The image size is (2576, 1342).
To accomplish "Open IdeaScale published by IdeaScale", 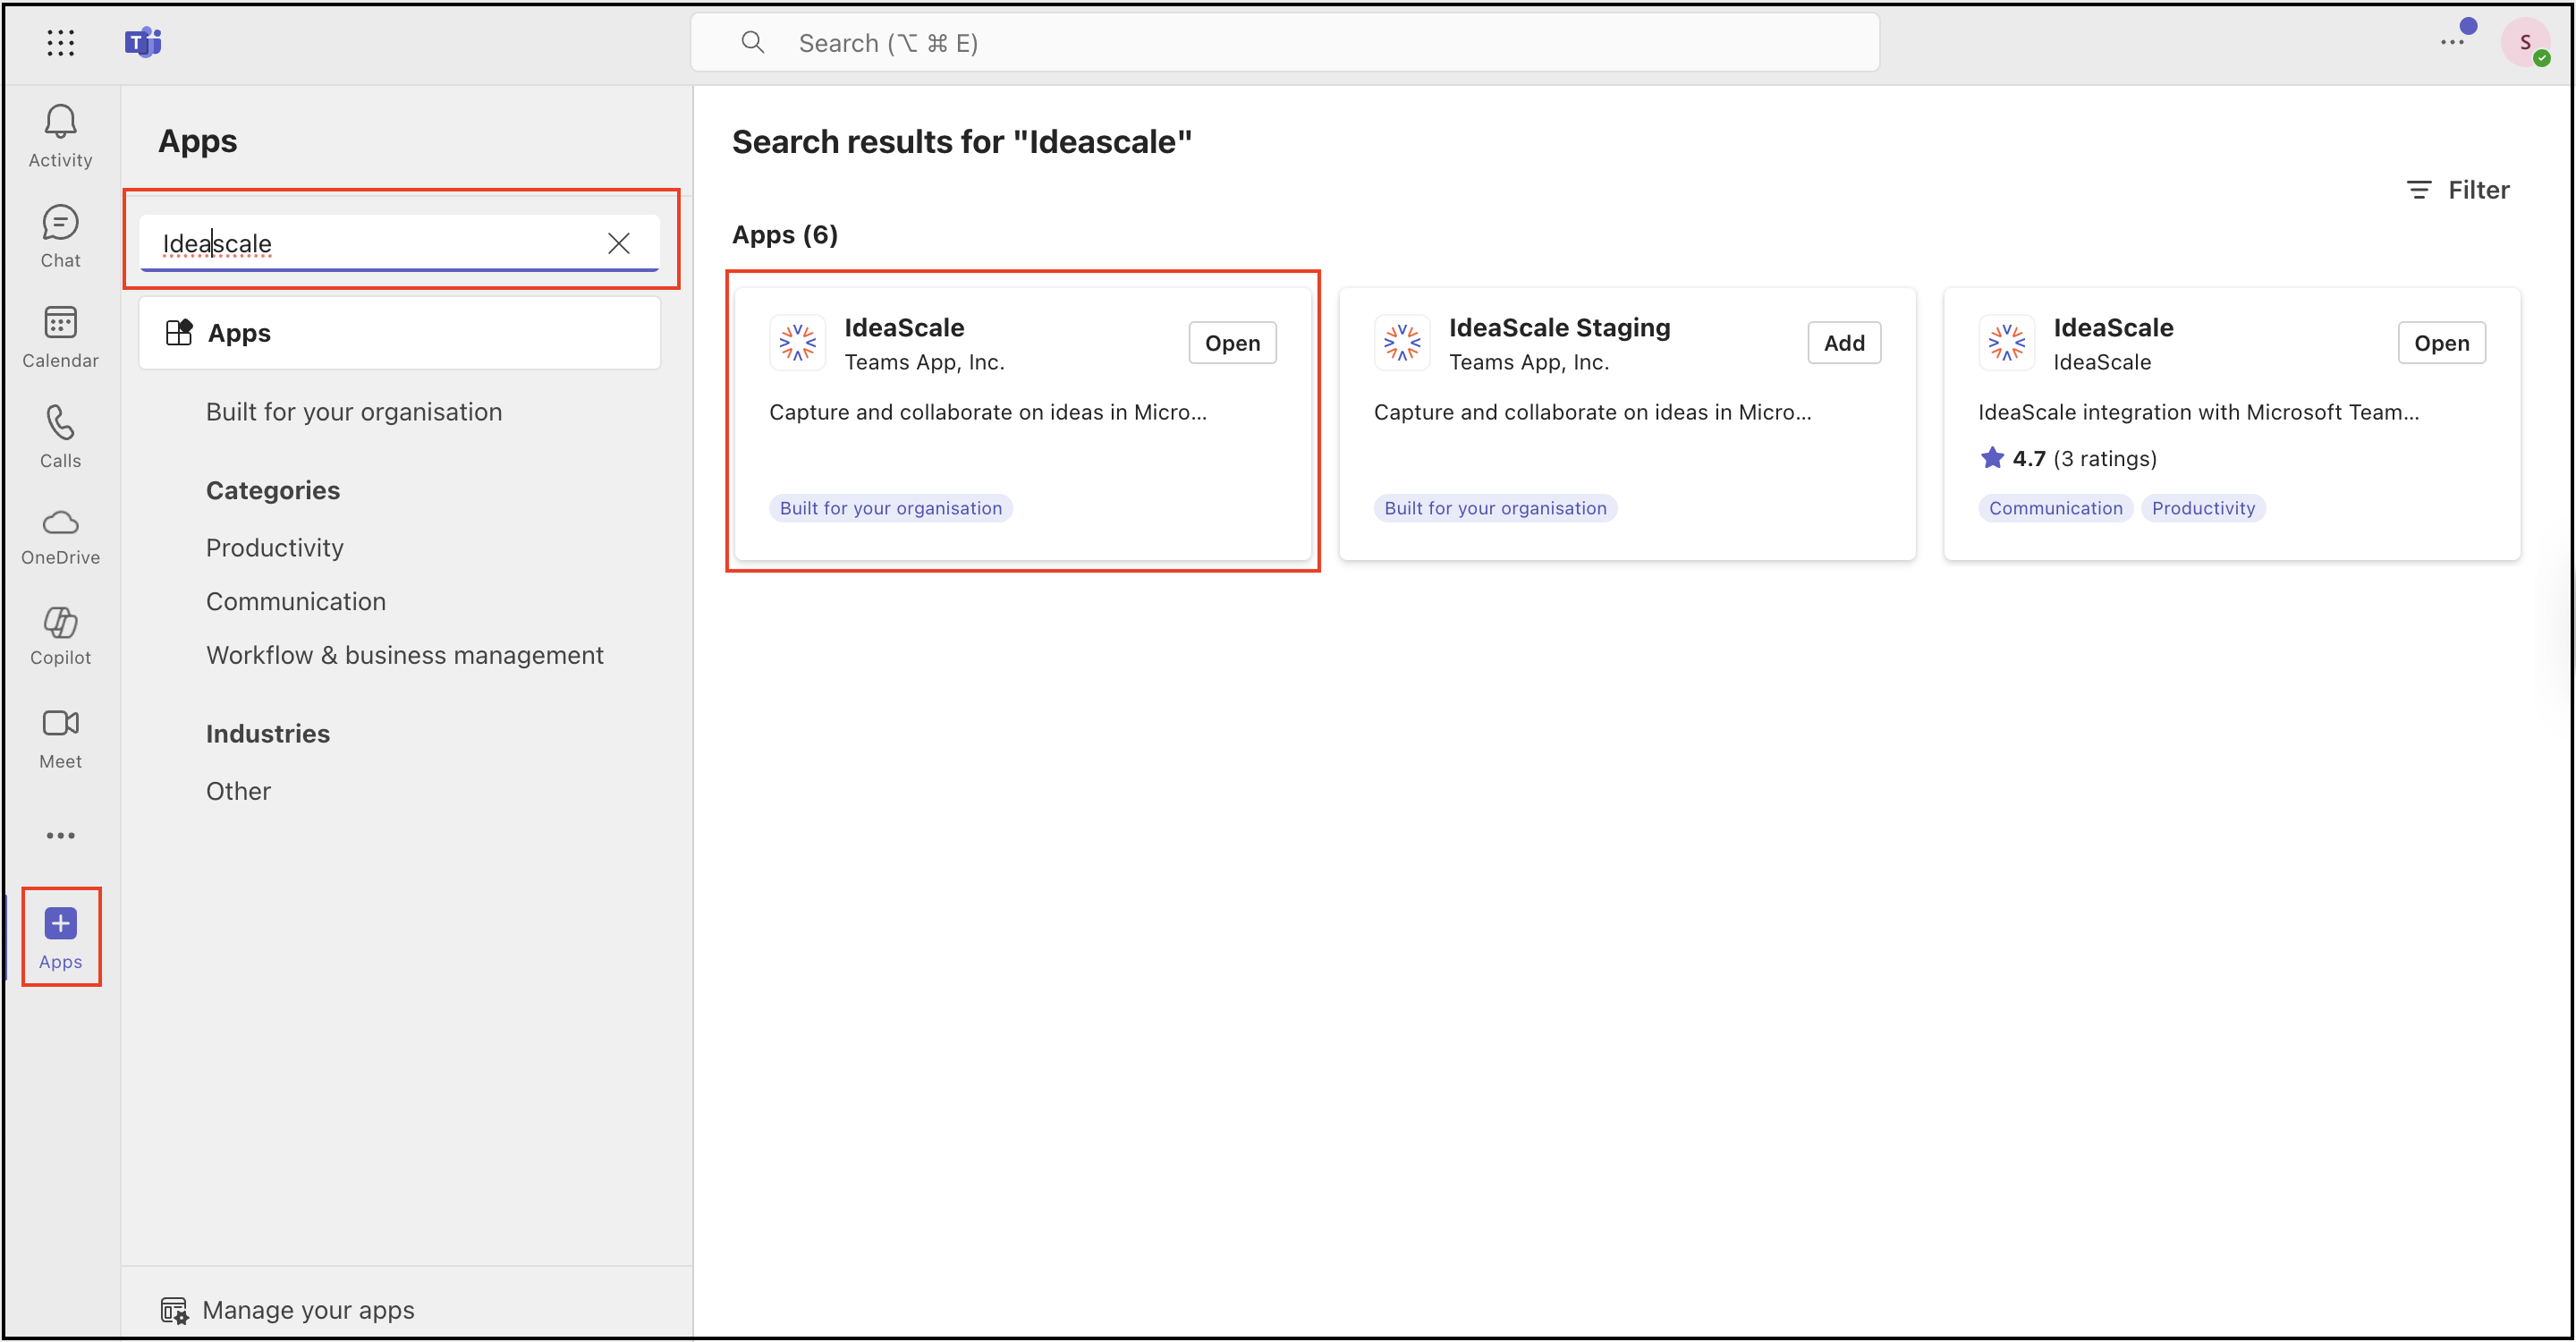I will click(2441, 343).
